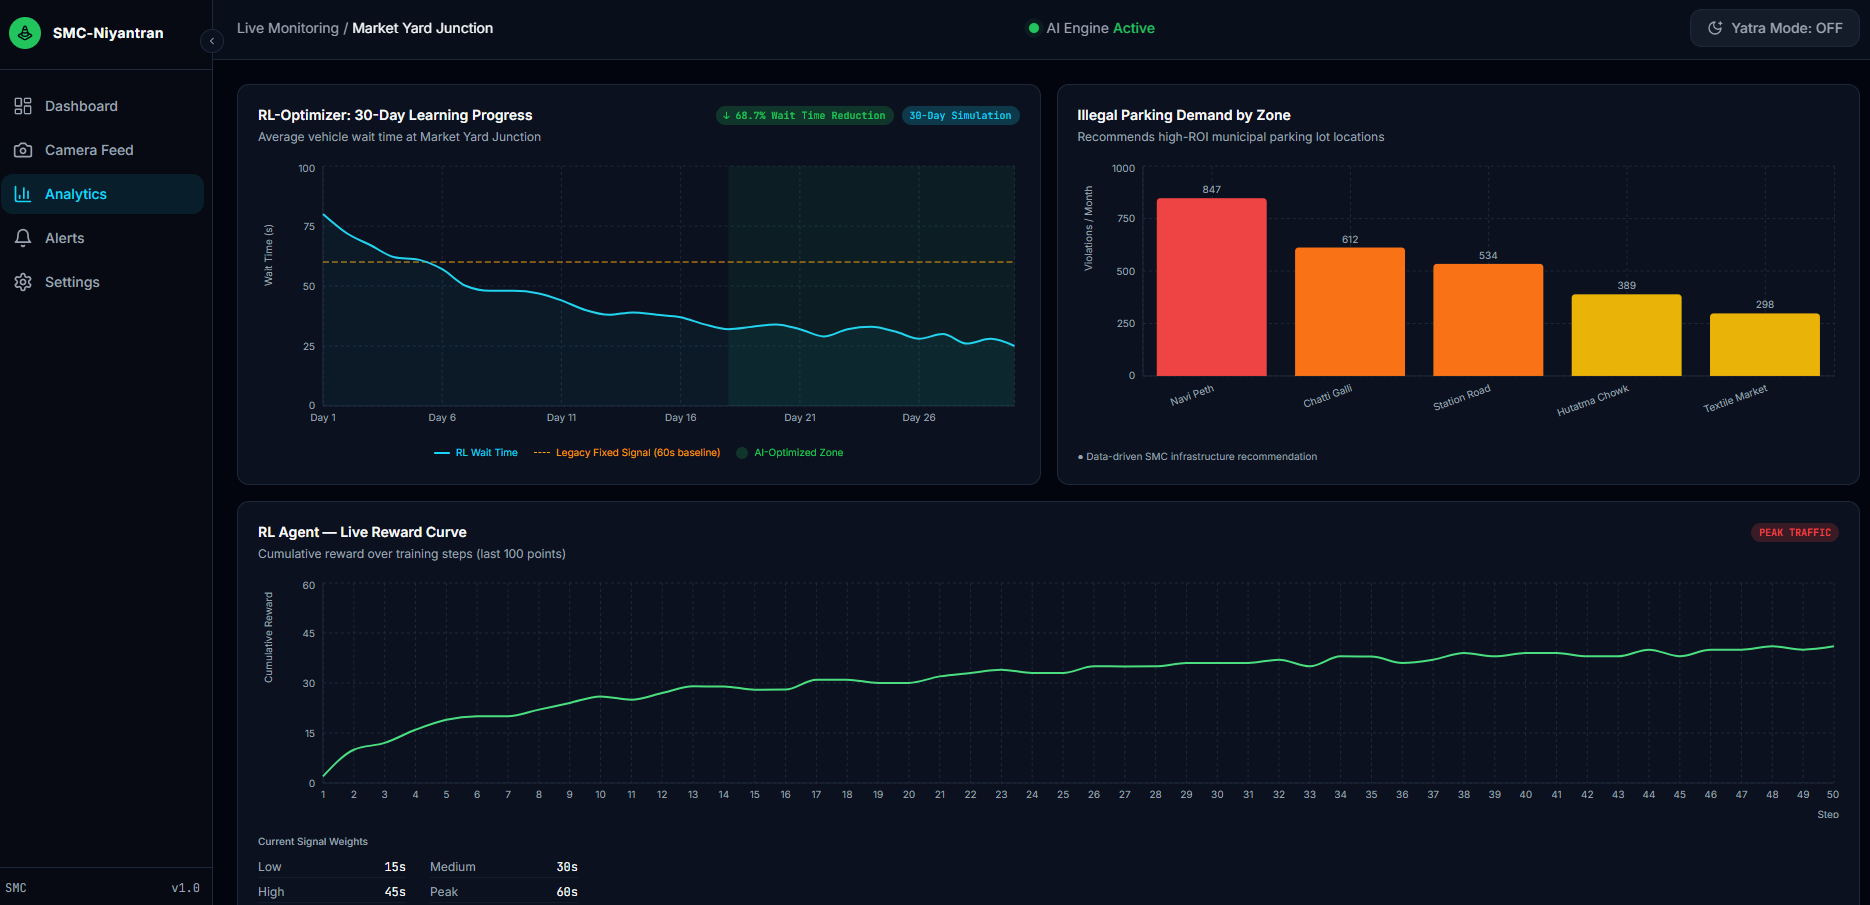The height and width of the screenshot is (905, 1870).
Task: Hide the Legacy Fixed Signal baseline series
Action: coord(627,453)
